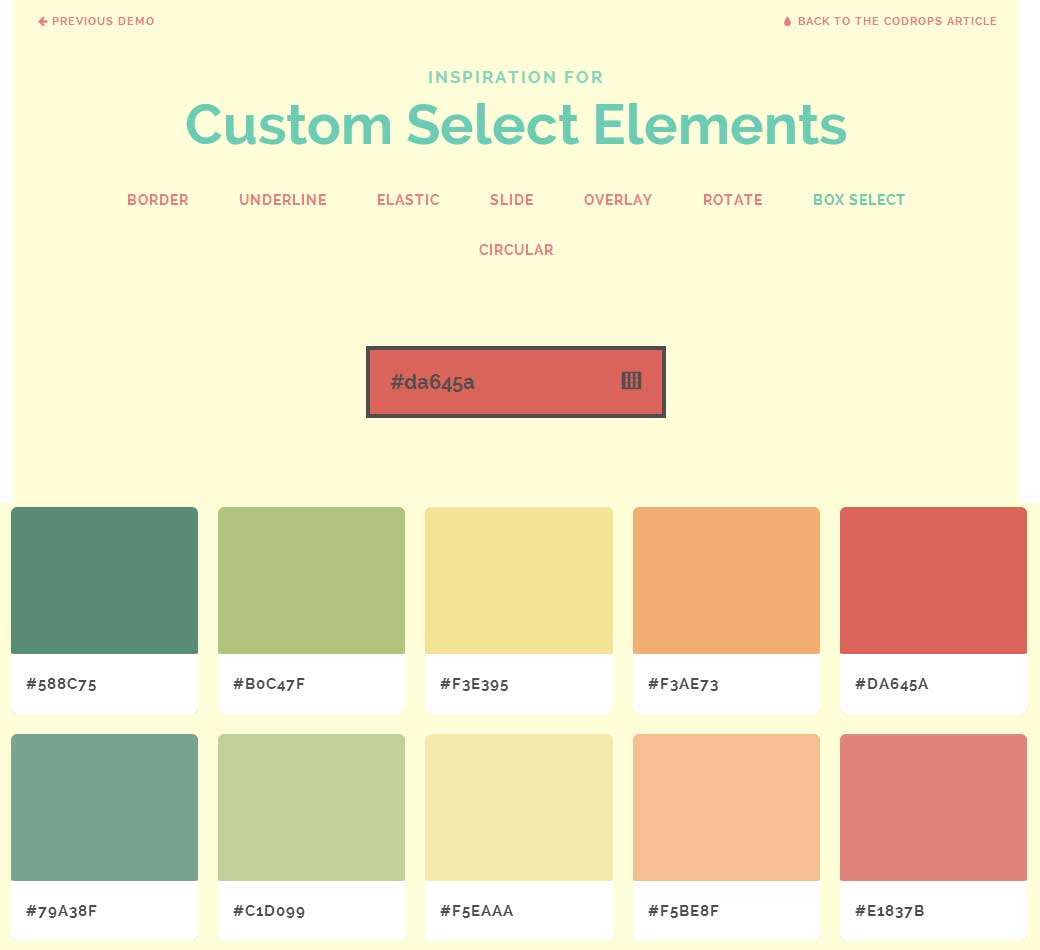Switch to the UNDERLINE demo
Viewport: 1040px width, 950px height.
tap(282, 200)
